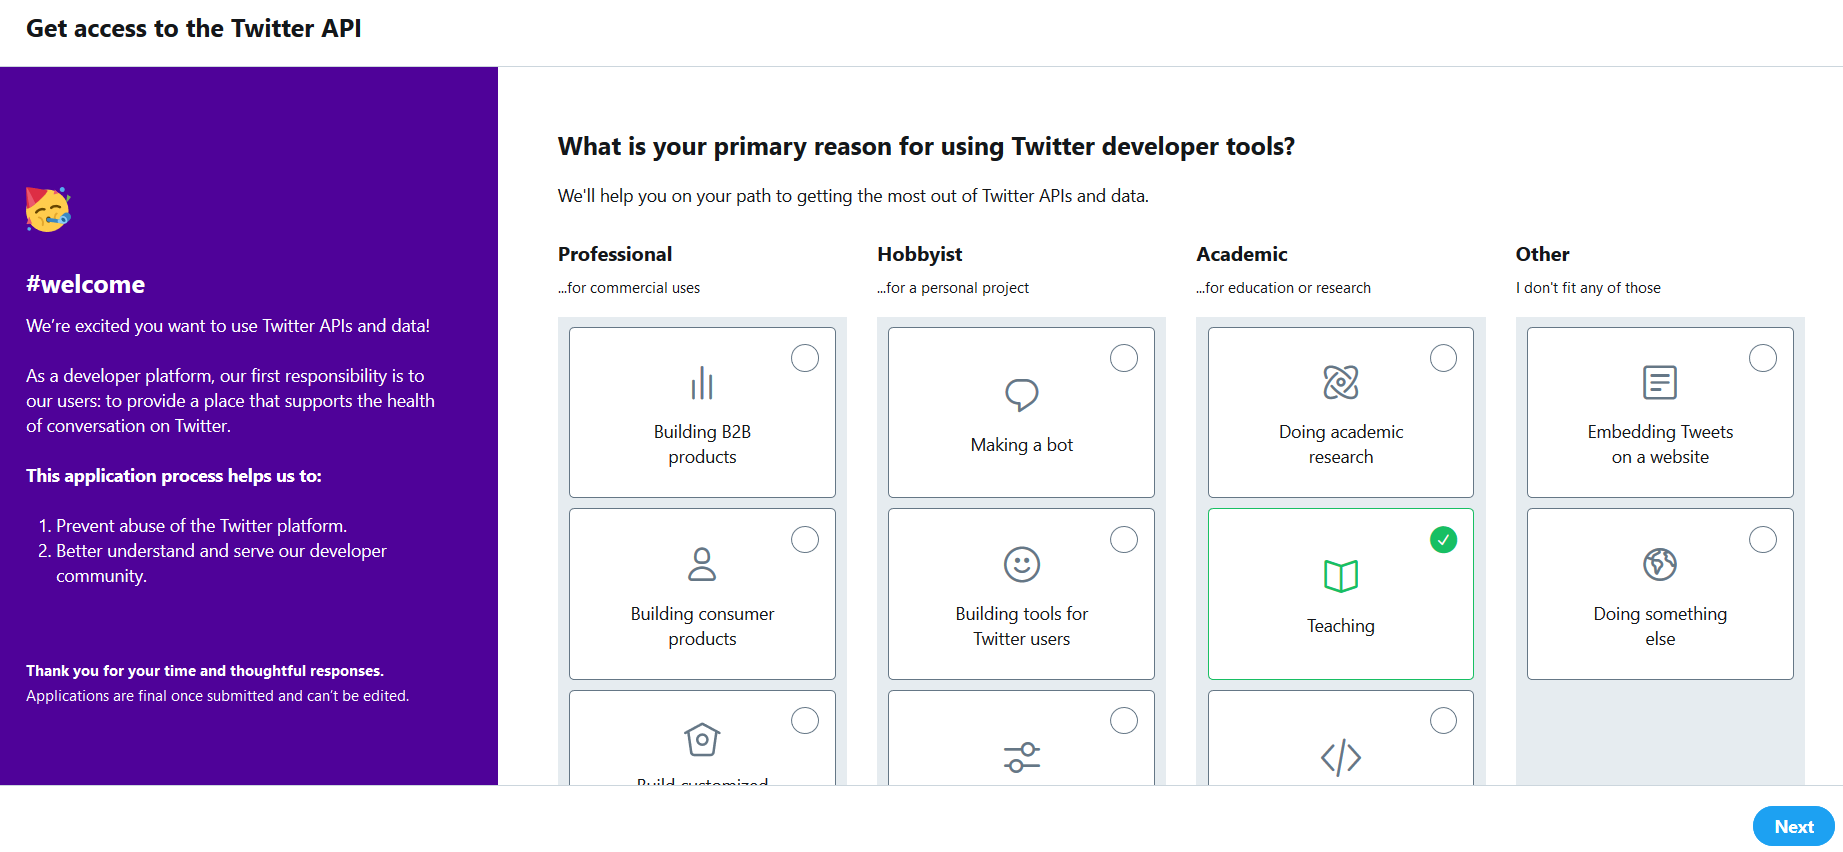This screenshot has height=852, width=1843.
Task: Click the green book icon for Teaching
Action: [x=1341, y=576]
